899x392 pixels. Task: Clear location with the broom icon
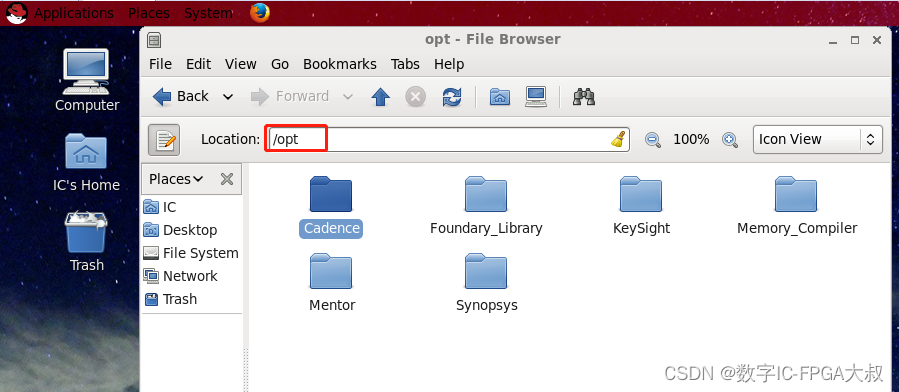[x=617, y=139]
